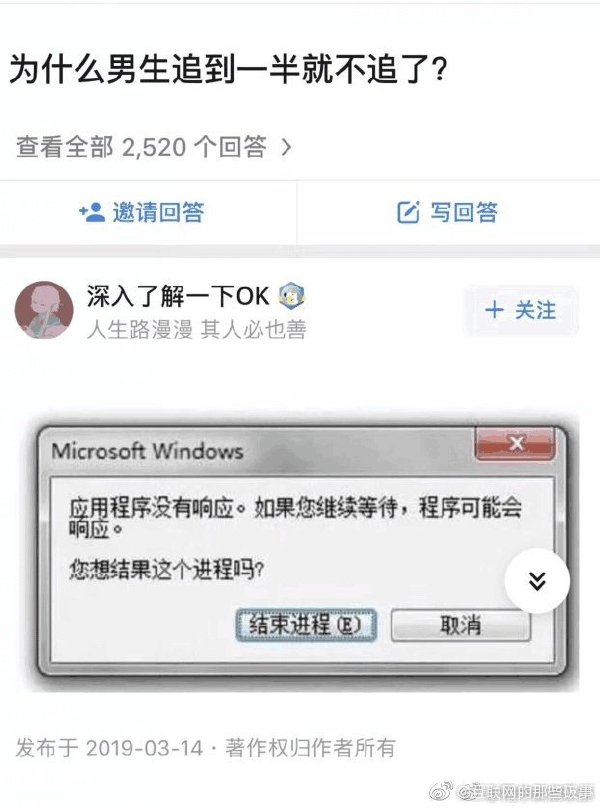Click the Weibo logo watermark
Viewport: 600px width, 808px height.
click(441, 790)
